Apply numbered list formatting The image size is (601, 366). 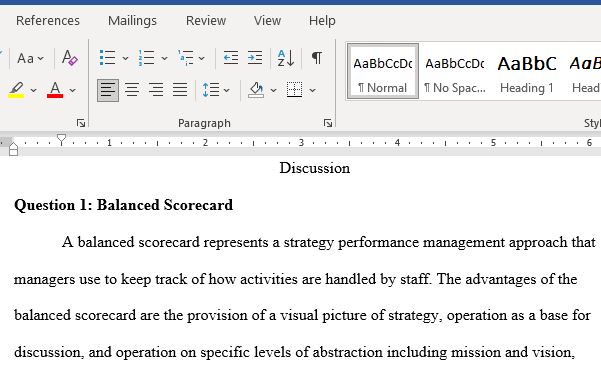[146, 58]
